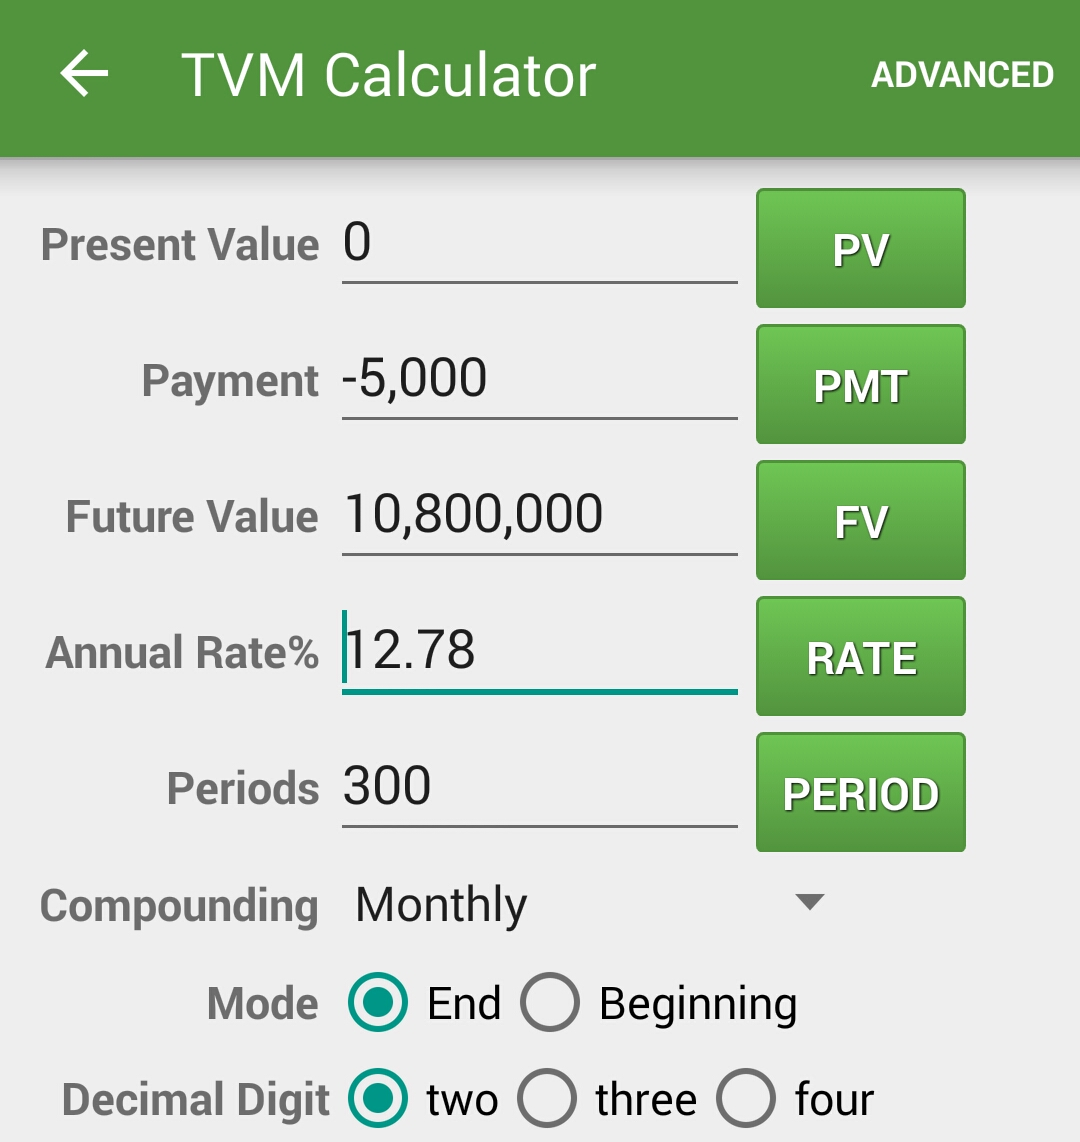Open the Compounding dropdown arrow
The image size is (1080, 1142).
pos(810,902)
